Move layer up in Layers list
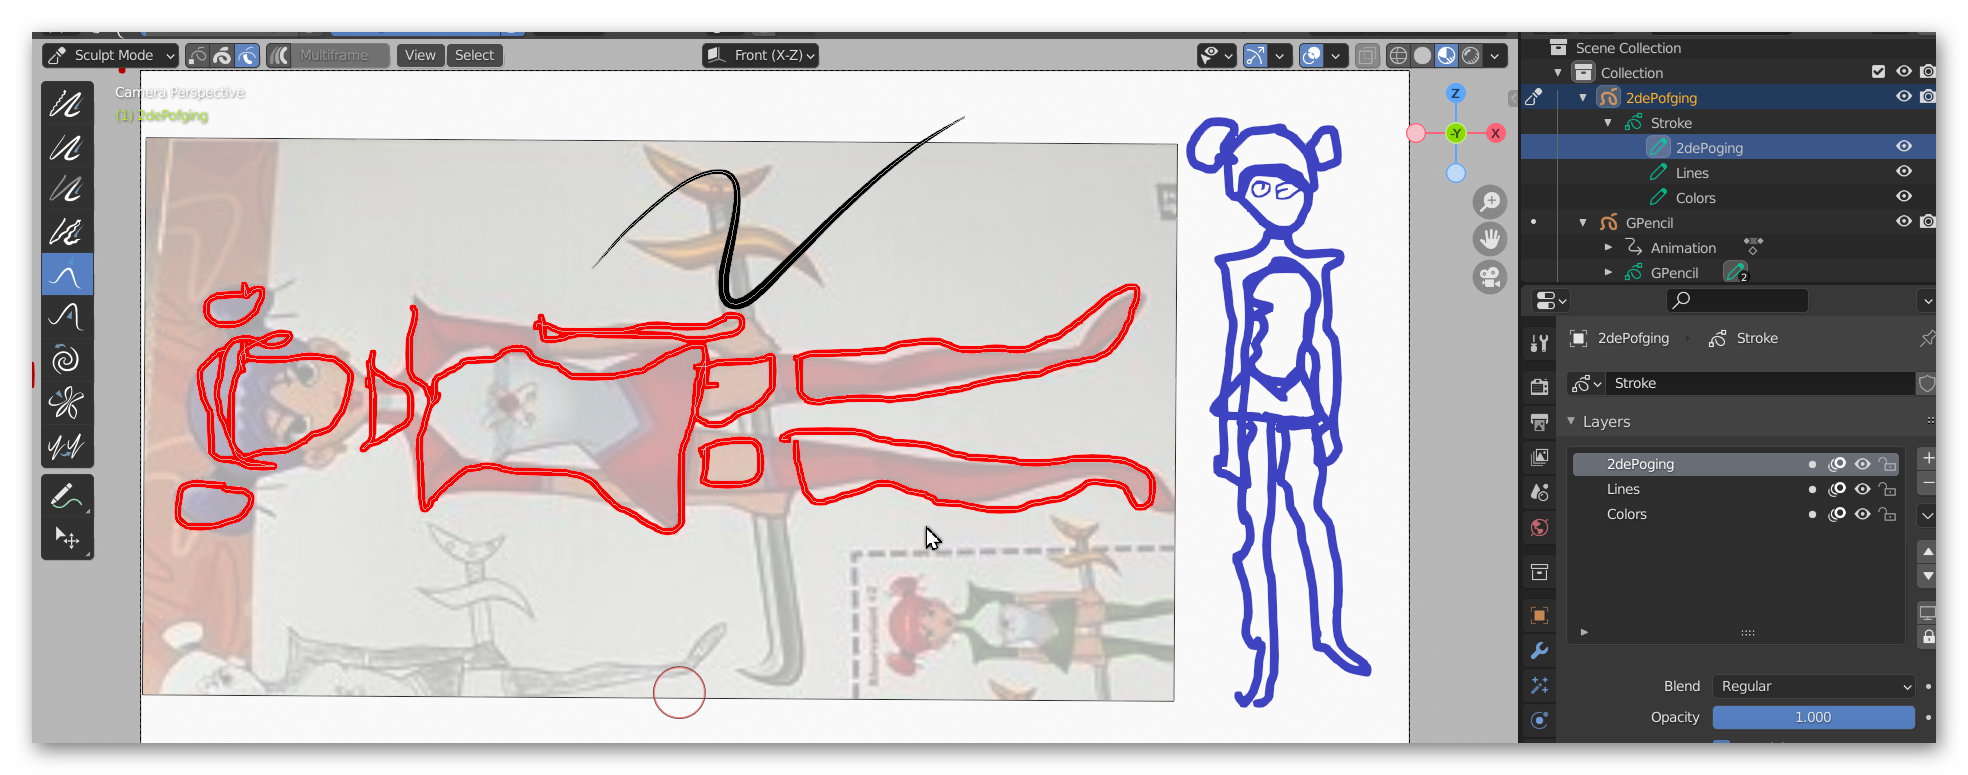The height and width of the screenshot is (775, 1968). [1927, 551]
